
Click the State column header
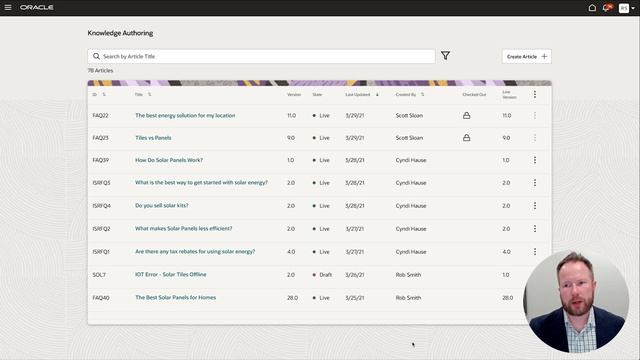(x=317, y=94)
